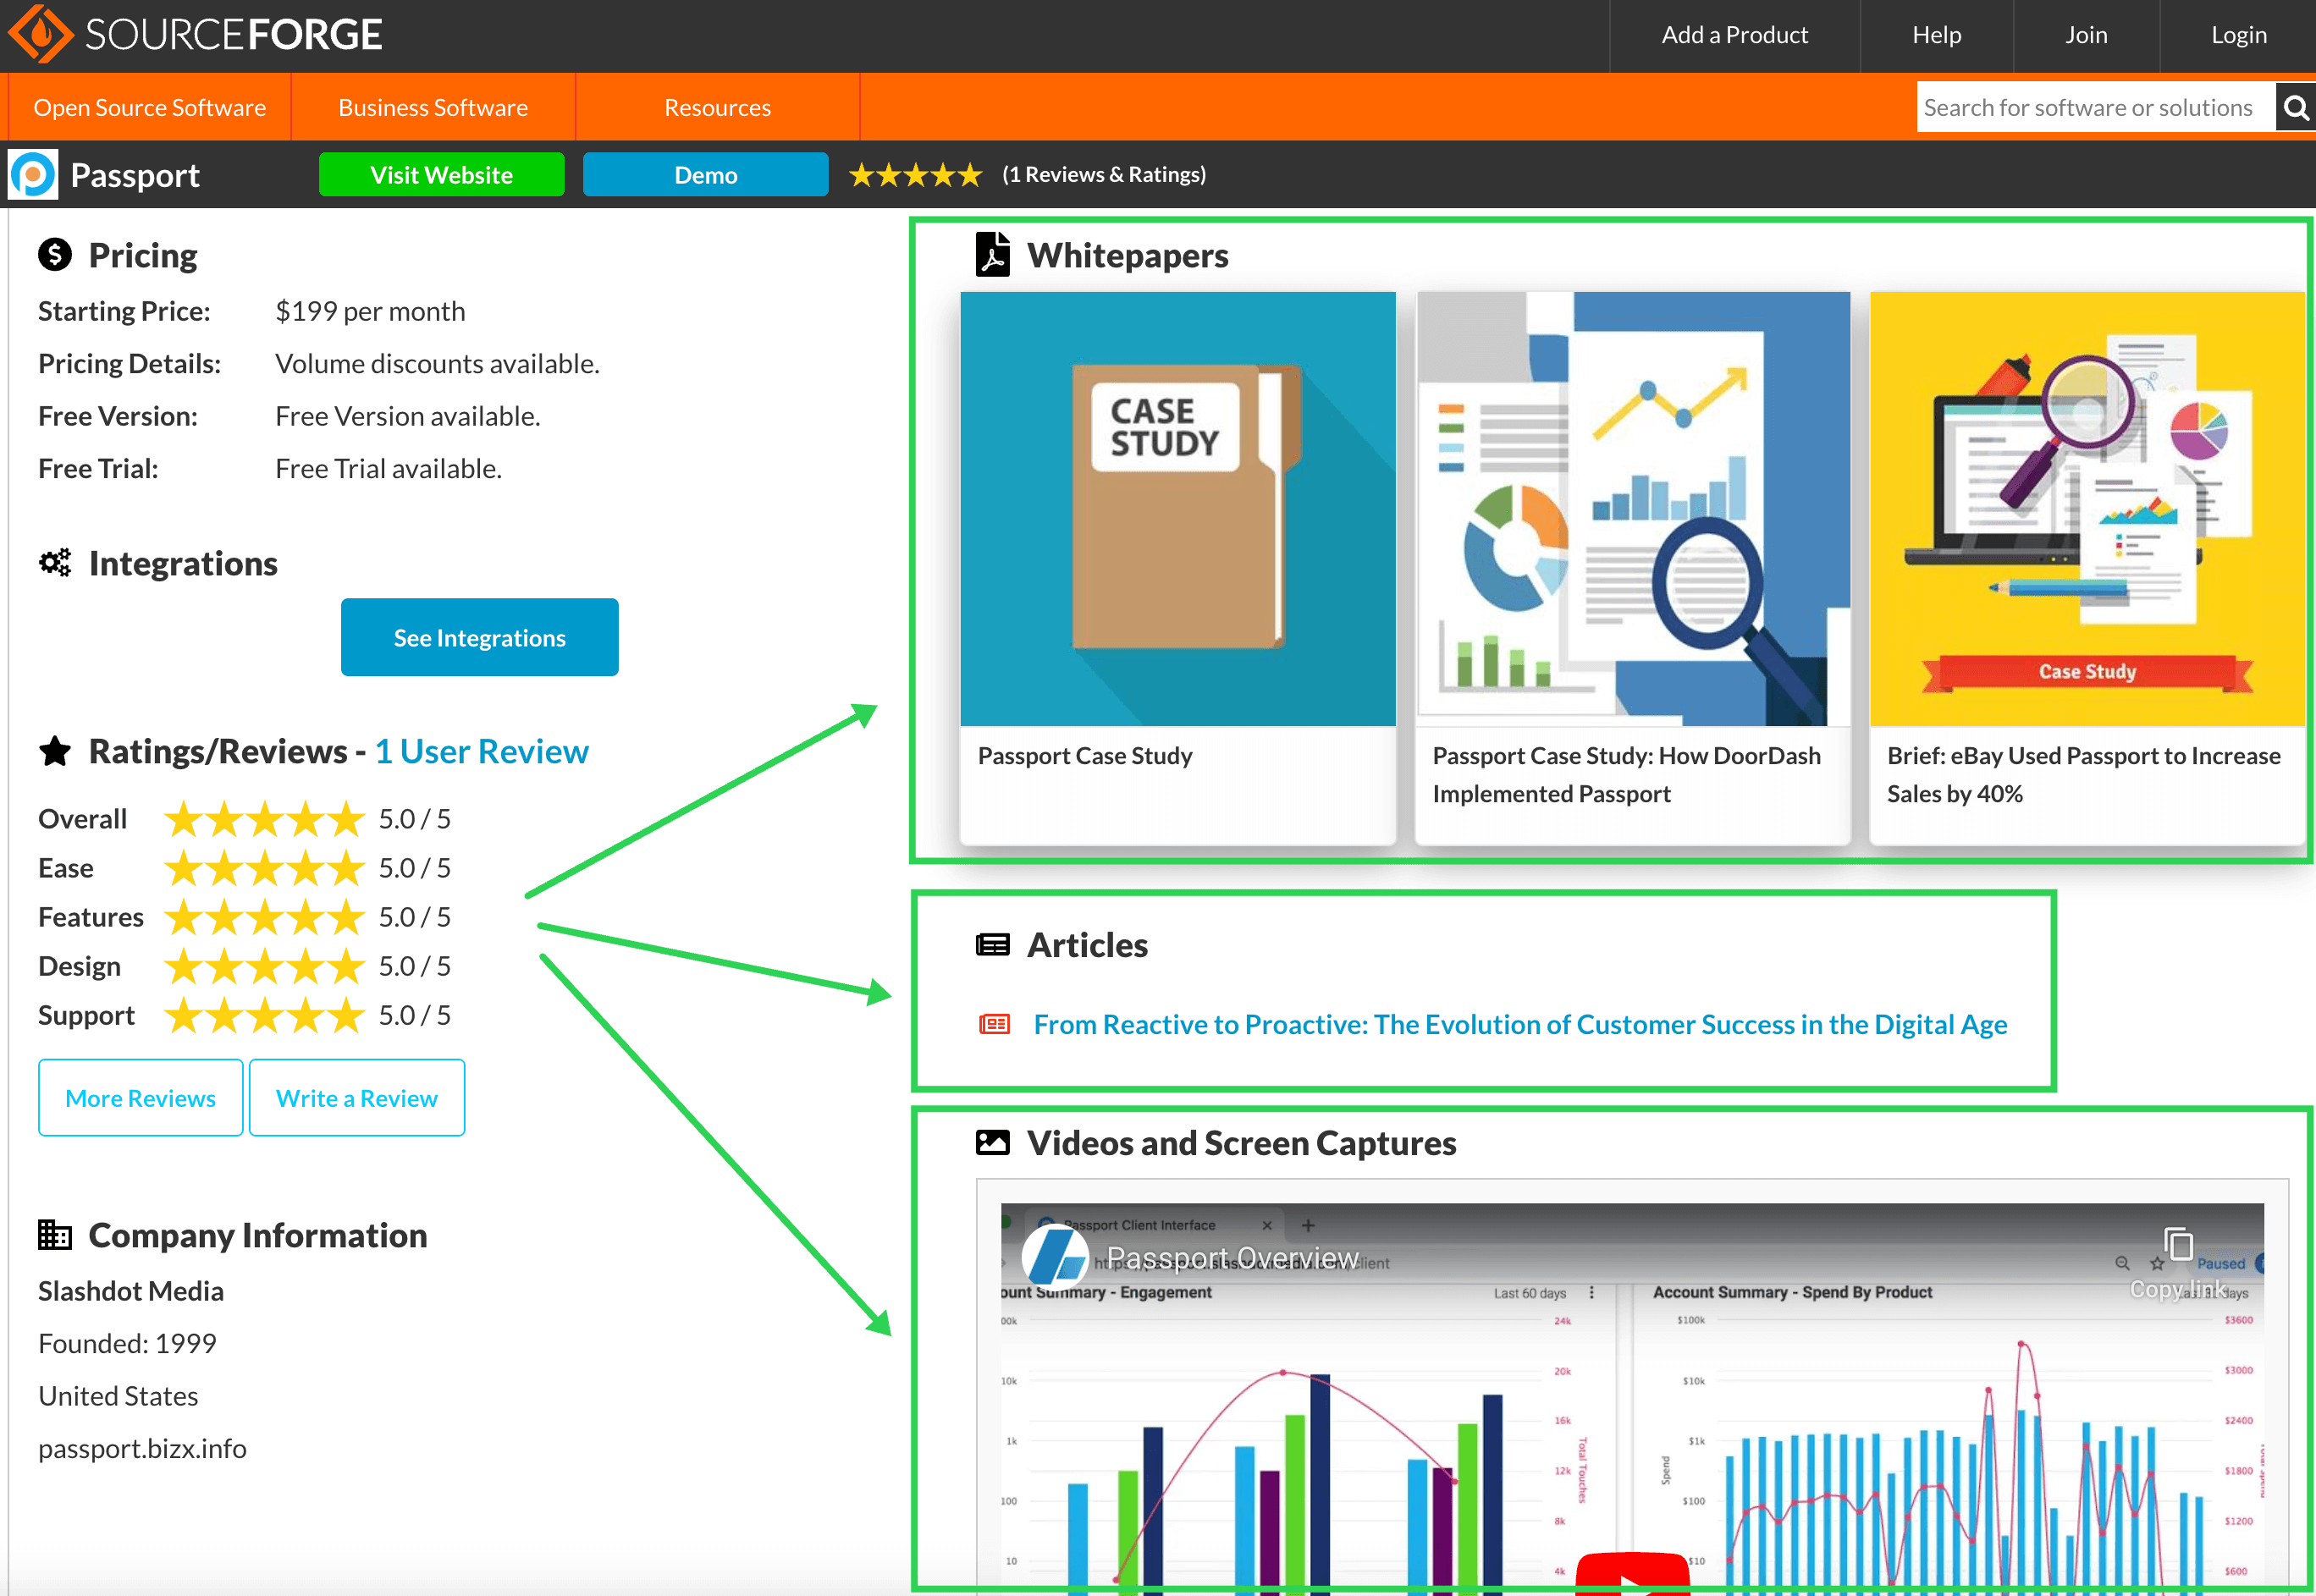This screenshot has width=2316, height=1596.
Task: Click the Company Information building icon
Action: [x=55, y=1235]
